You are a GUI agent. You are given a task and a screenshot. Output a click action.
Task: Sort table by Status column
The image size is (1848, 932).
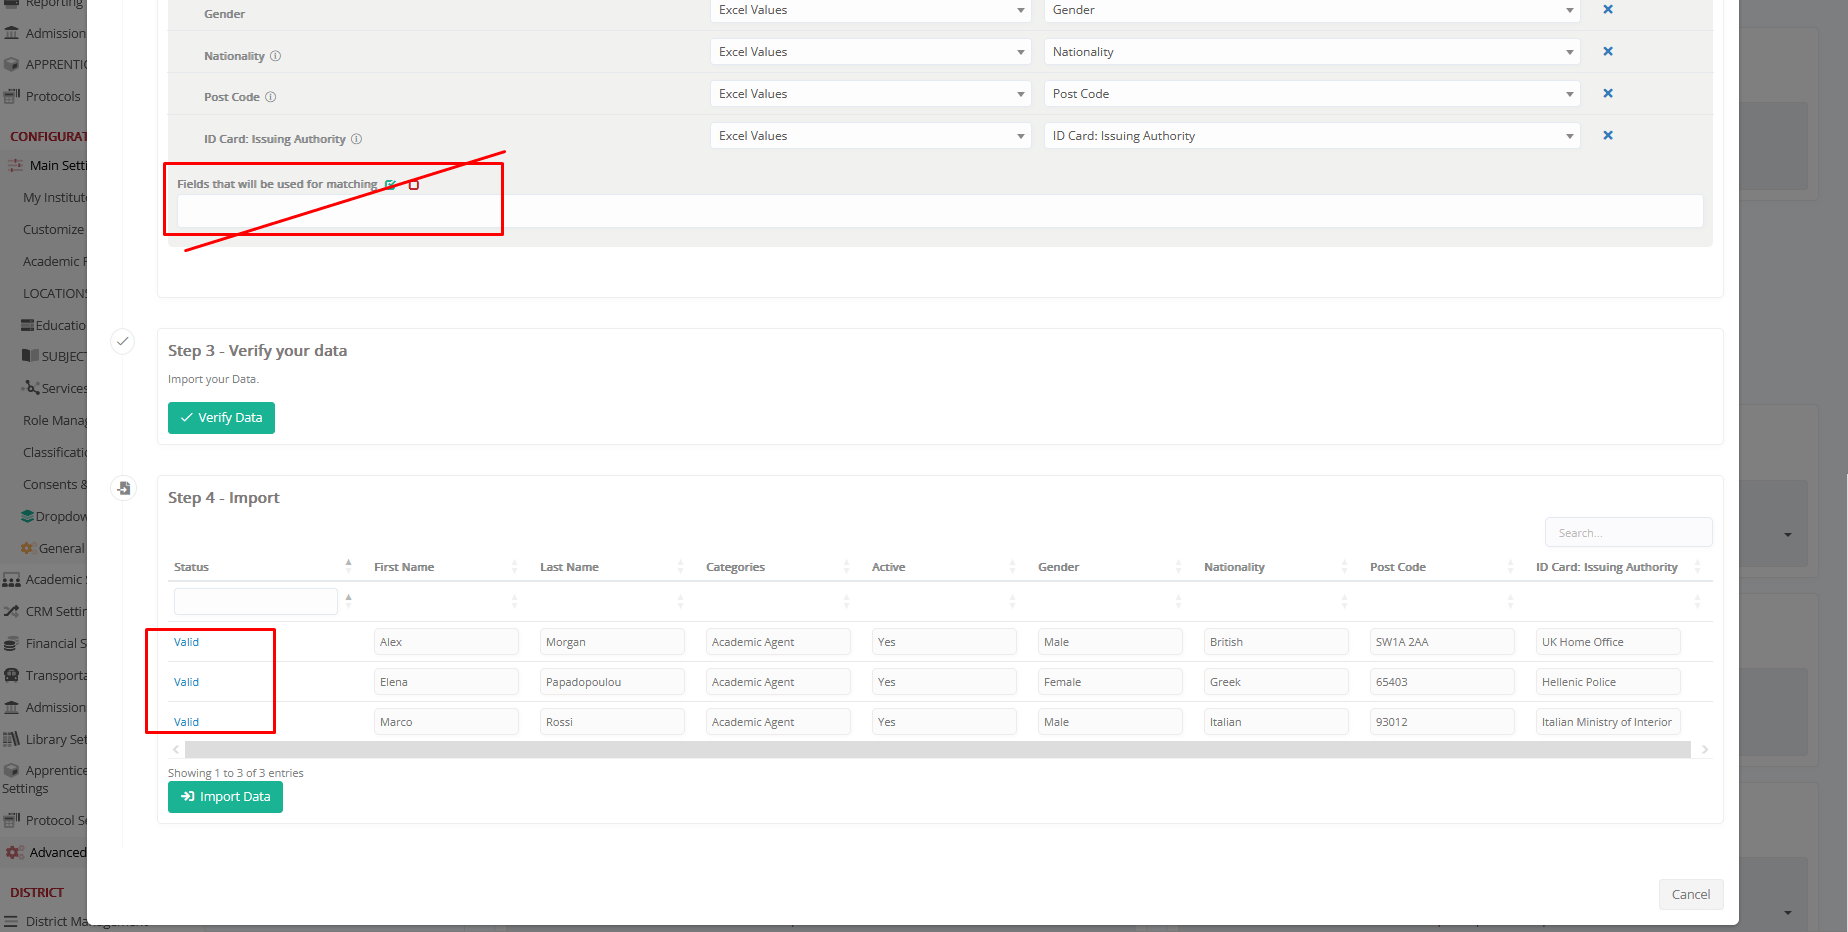tap(192, 567)
